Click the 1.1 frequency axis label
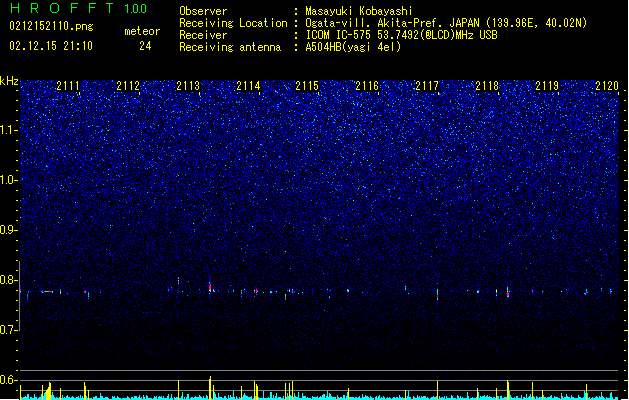 tap(9, 130)
